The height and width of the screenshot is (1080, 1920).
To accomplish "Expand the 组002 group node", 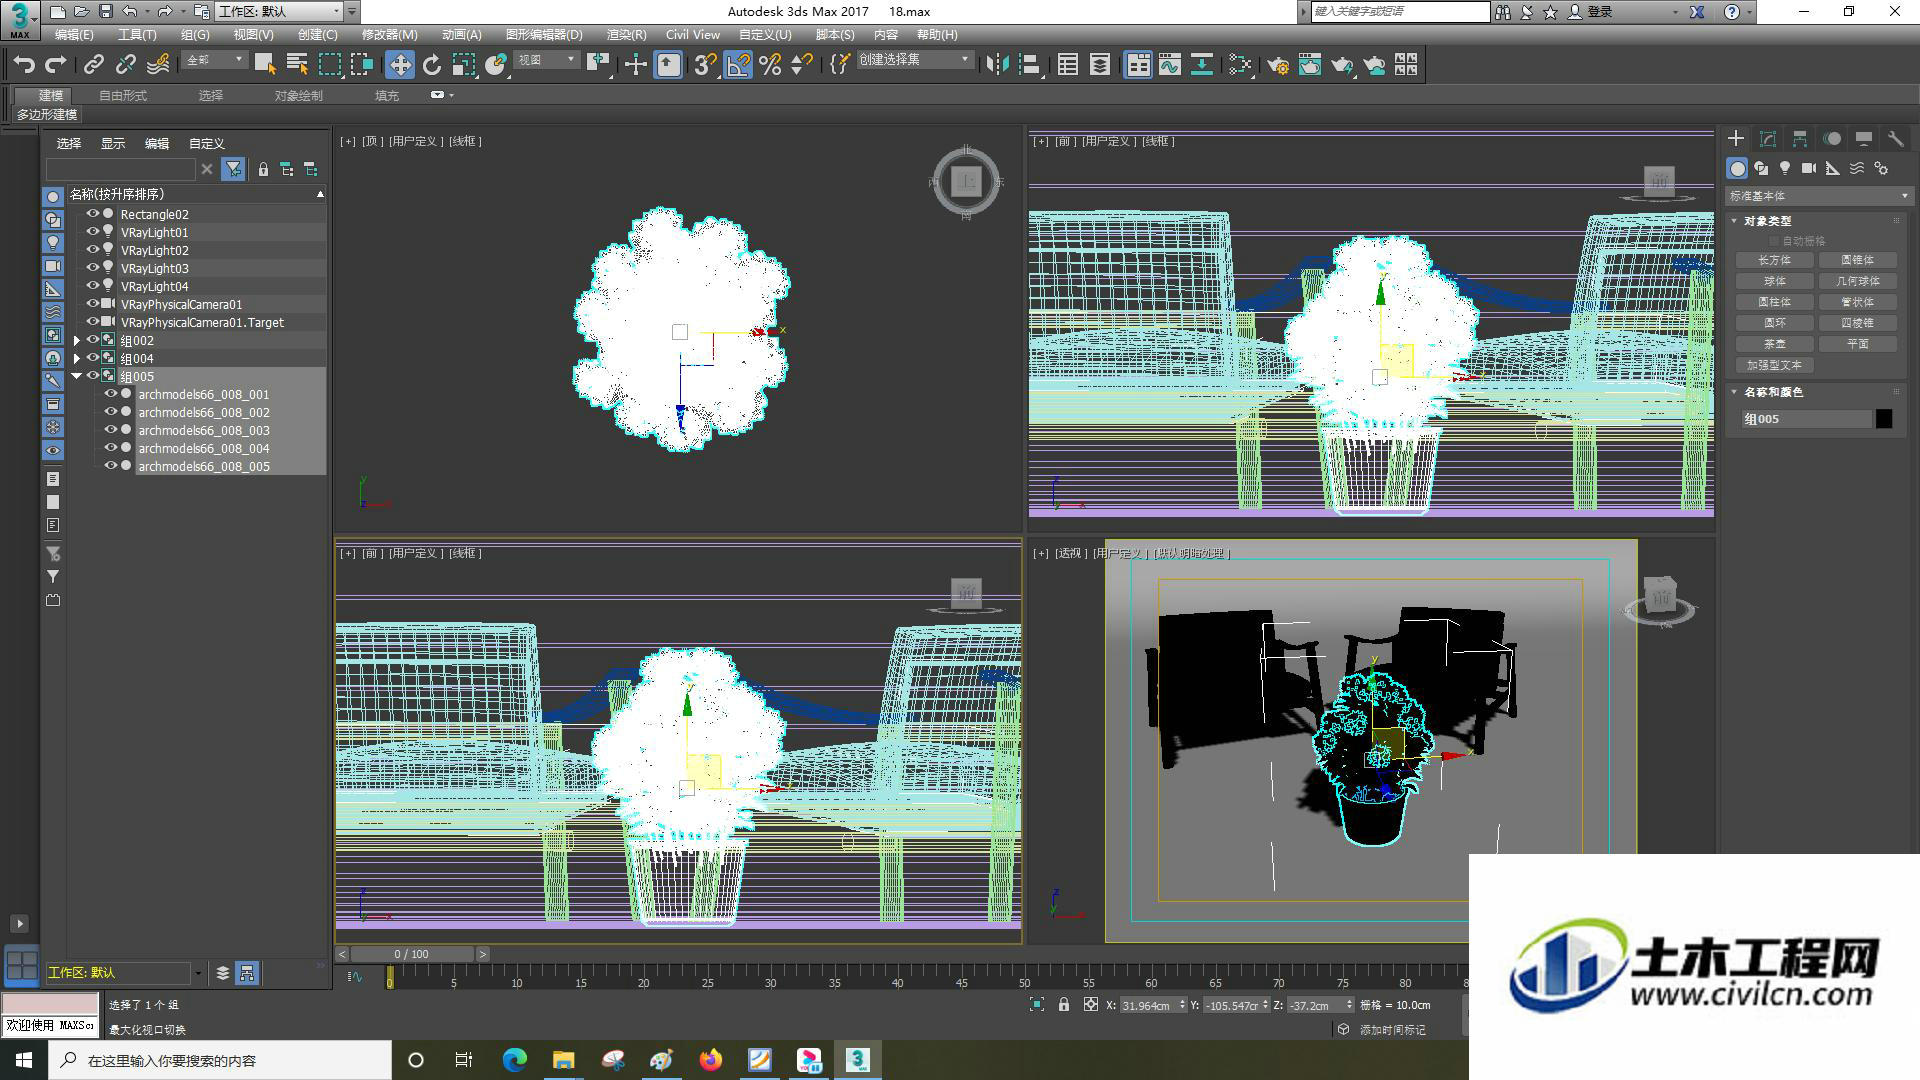I will (x=77, y=340).
